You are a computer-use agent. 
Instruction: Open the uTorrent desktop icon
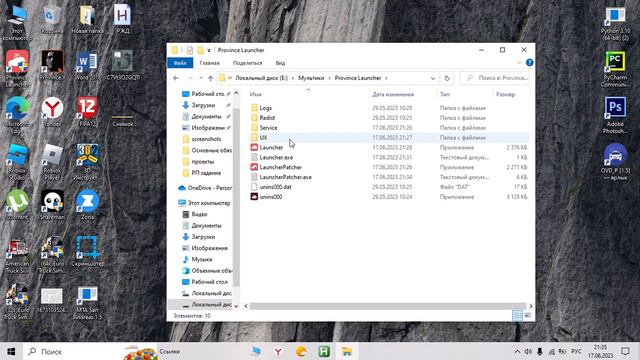(x=17, y=205)
